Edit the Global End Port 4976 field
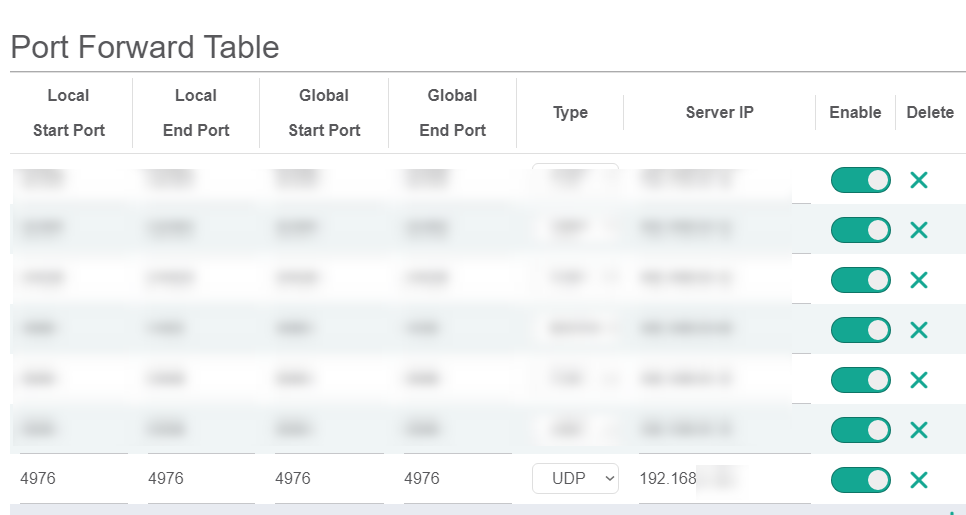The image size is (966, 515). coord(452,479)
